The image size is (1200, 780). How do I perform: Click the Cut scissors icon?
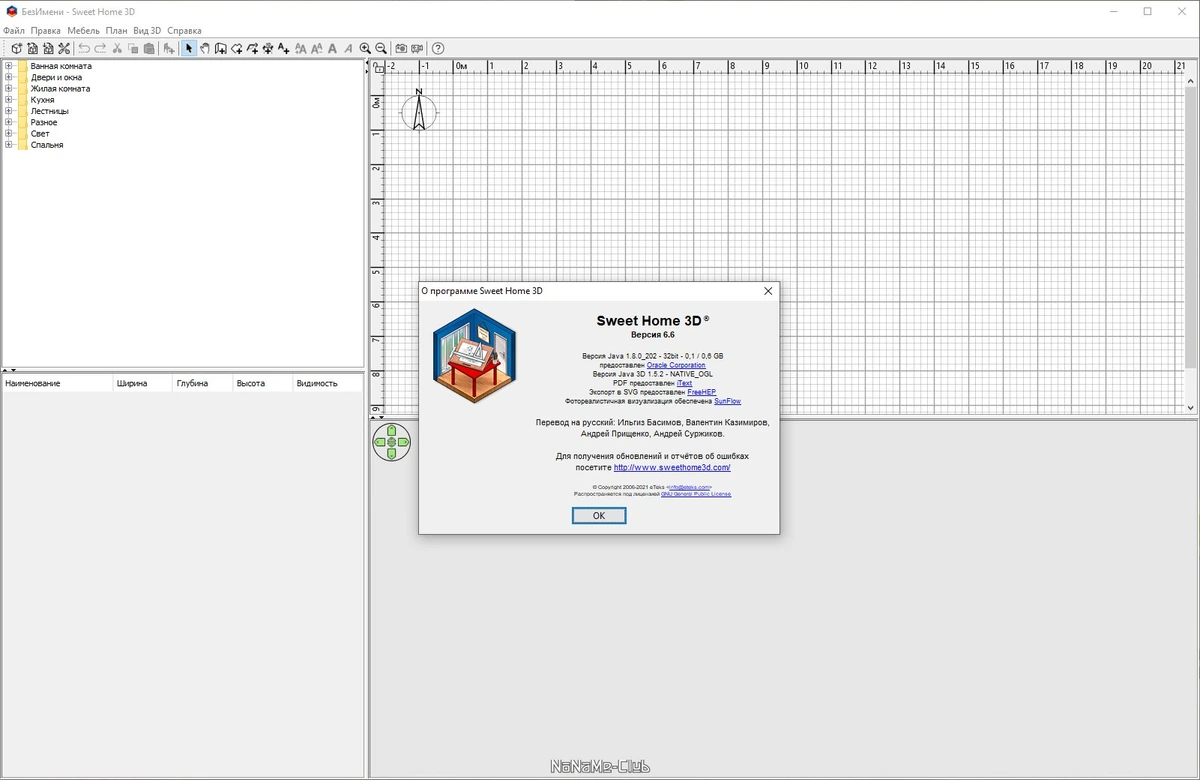pyautogui.click(x=117, y=48)
